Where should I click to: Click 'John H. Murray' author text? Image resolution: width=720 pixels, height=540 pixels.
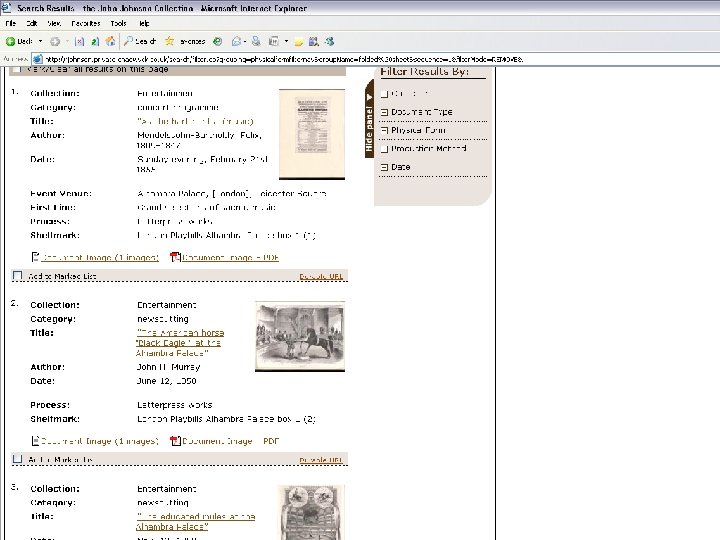pos(168,367)
